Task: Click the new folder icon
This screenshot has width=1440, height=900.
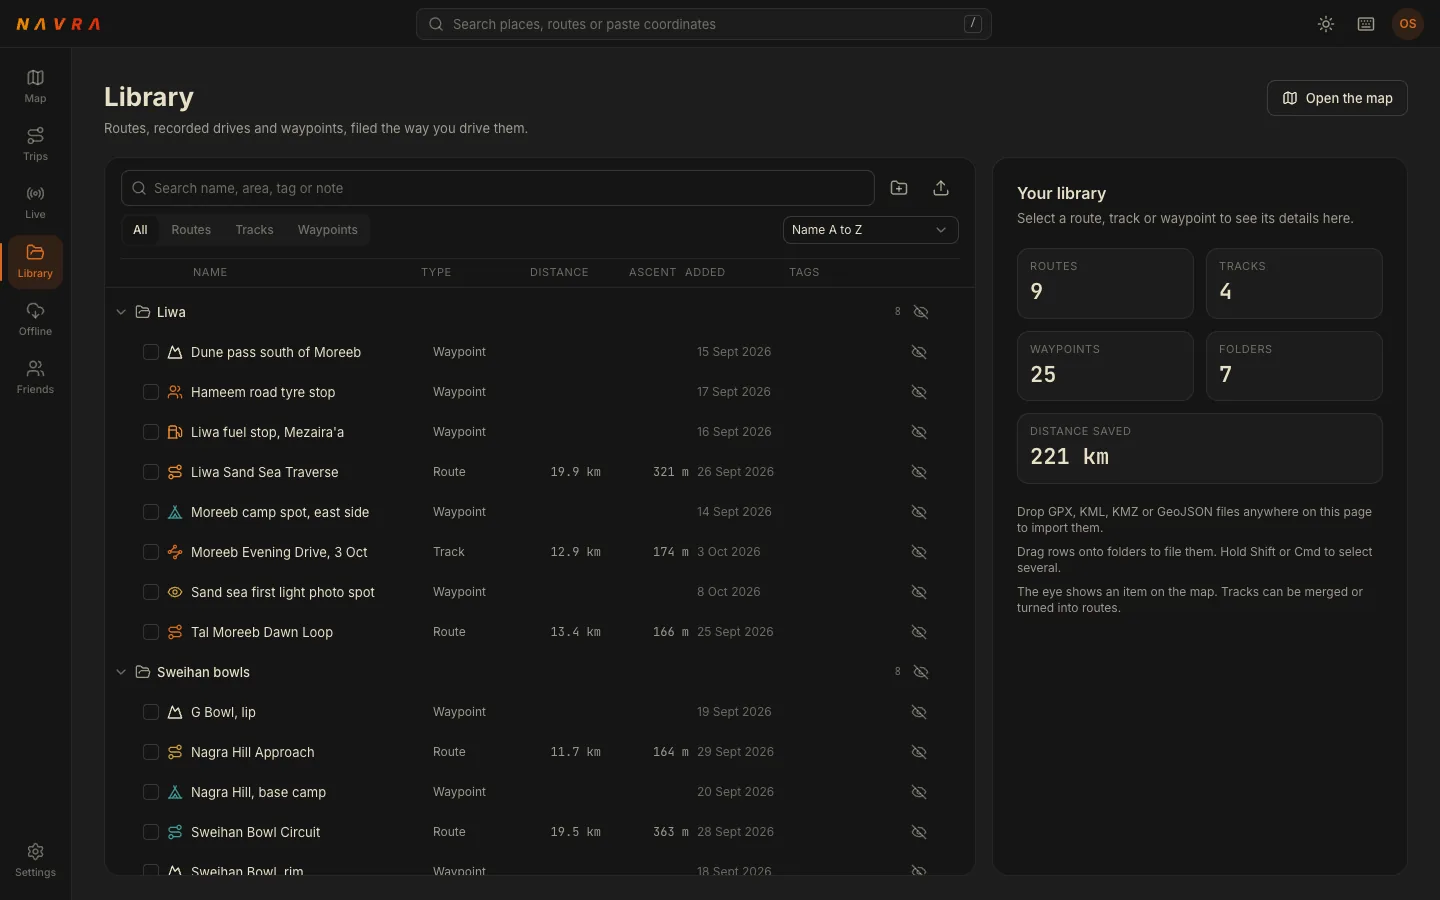Action: point(899,188)
